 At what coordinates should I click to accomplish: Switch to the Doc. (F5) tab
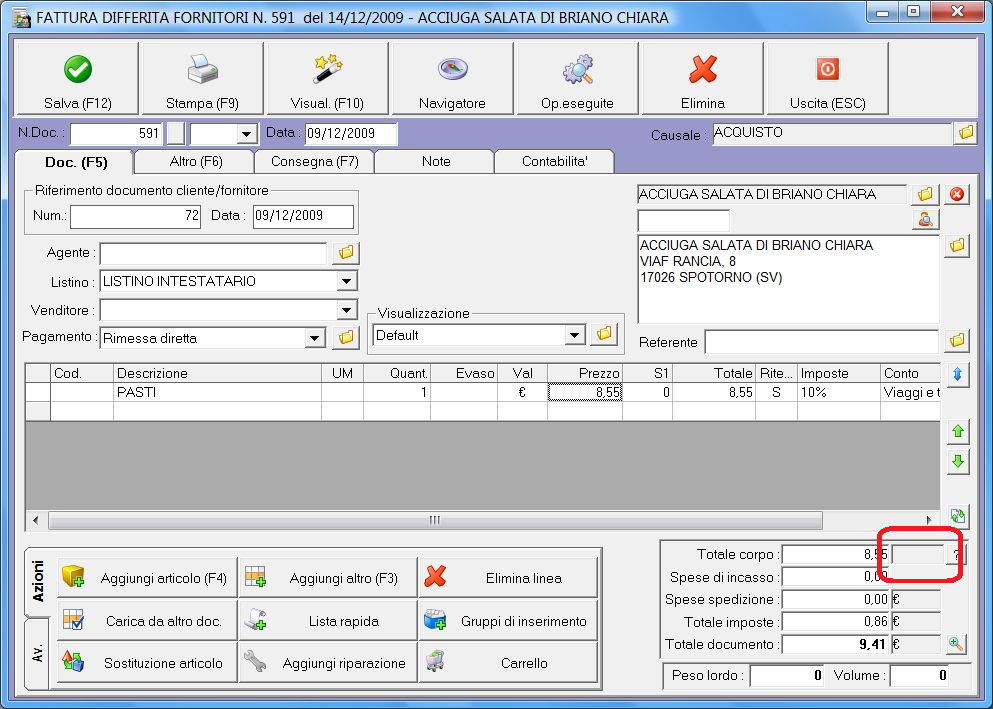point(75,162)
